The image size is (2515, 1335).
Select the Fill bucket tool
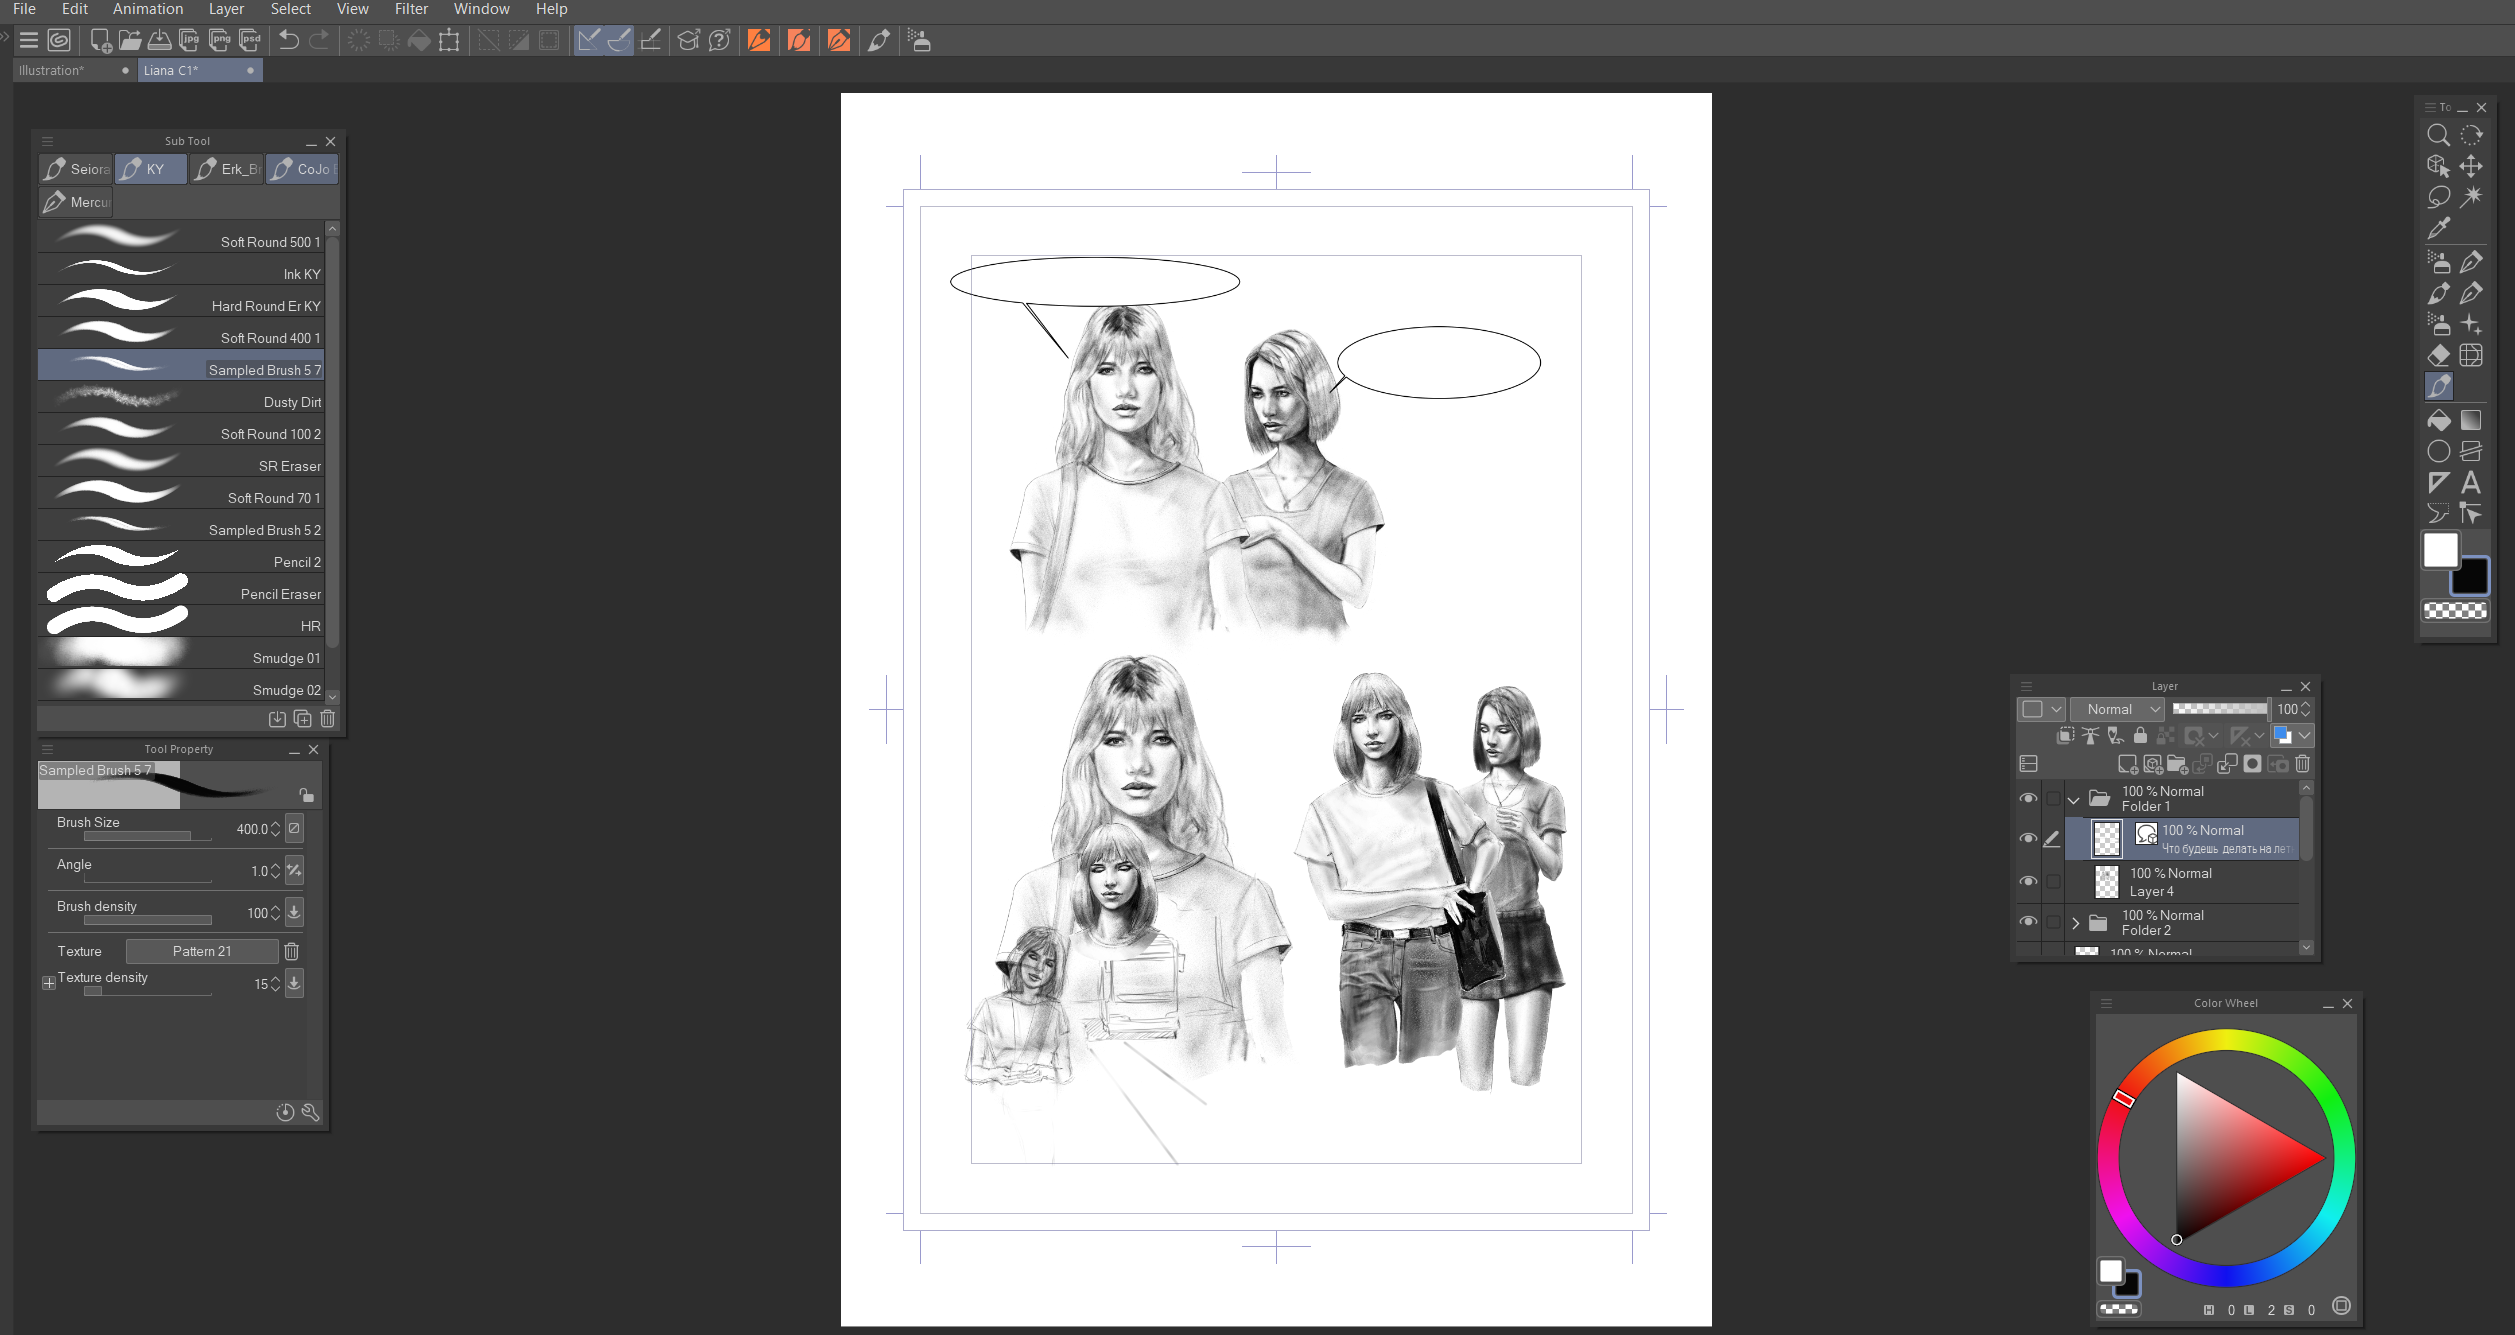coord(2438,420)
